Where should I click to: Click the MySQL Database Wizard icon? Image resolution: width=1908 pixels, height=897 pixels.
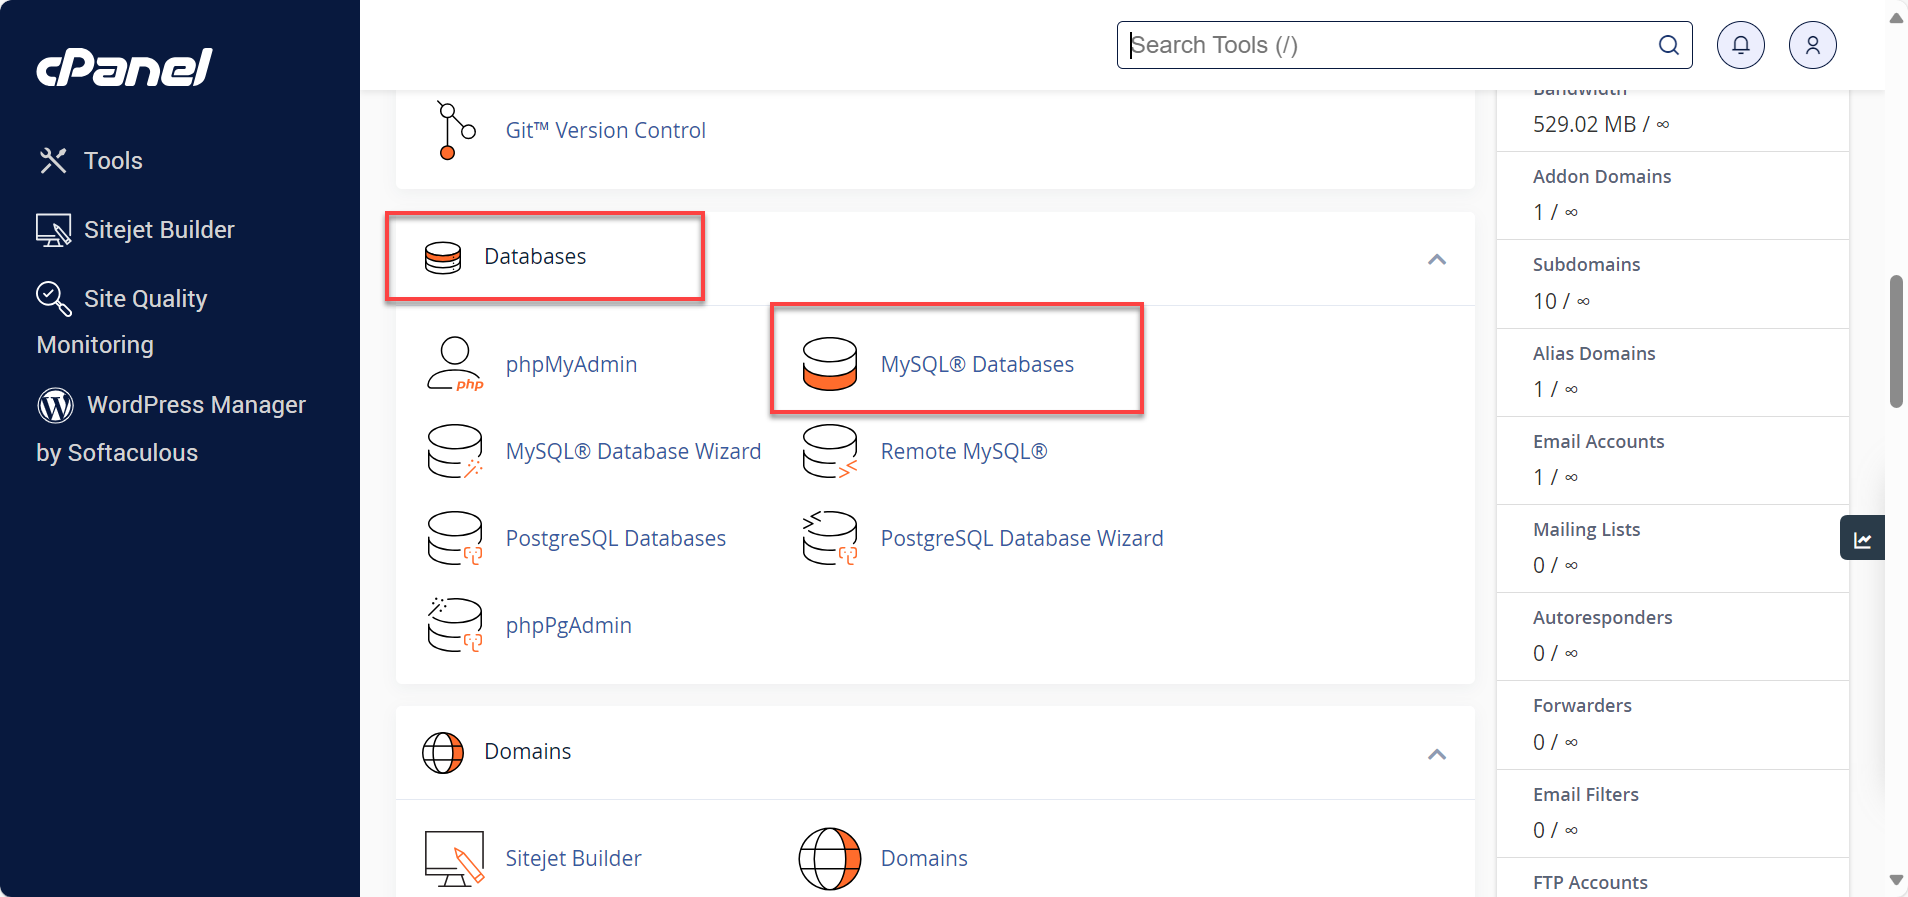455,451
